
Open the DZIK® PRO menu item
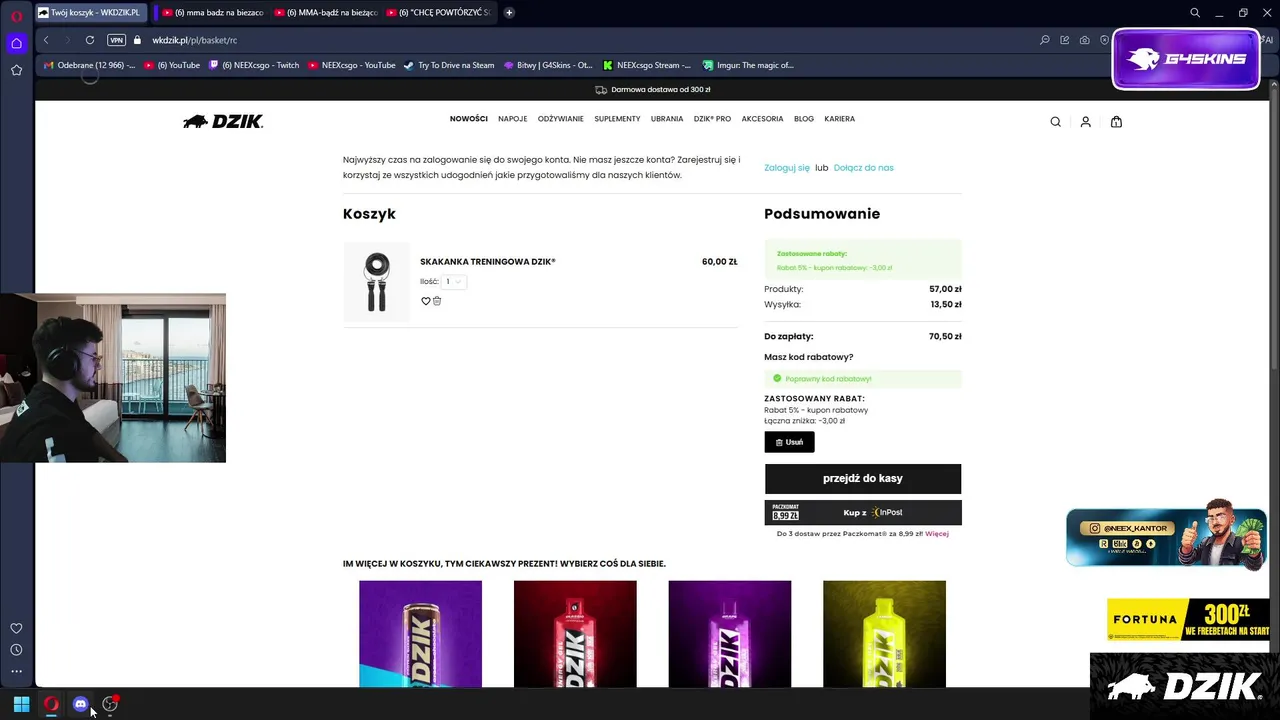tap(712, 119)
